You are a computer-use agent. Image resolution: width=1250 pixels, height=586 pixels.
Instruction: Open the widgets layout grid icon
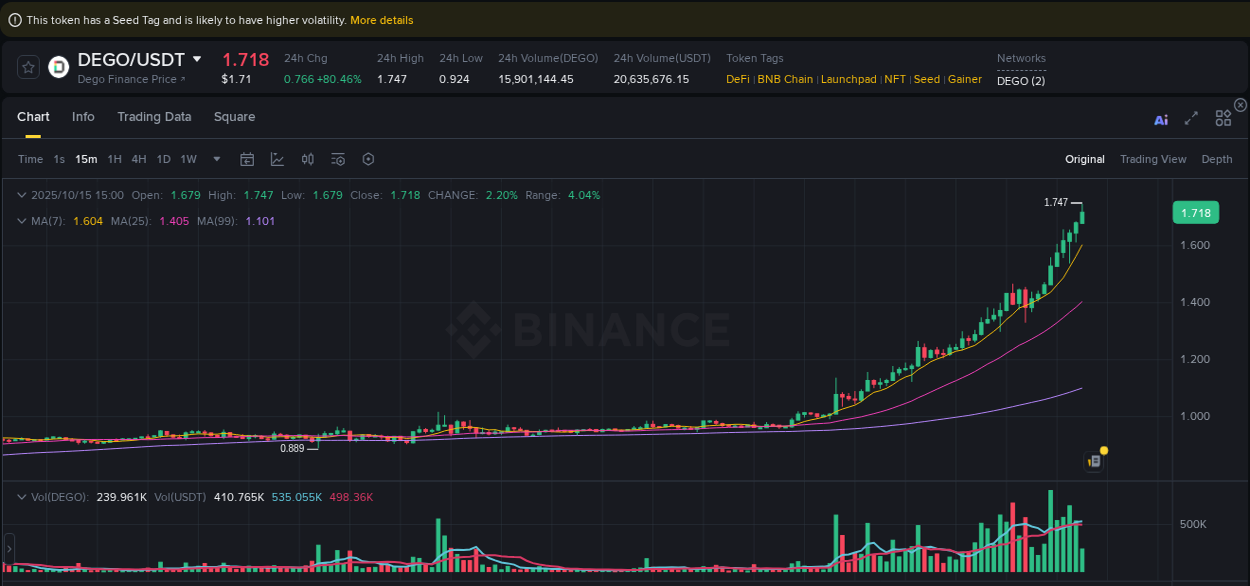[x=1223, y=118]
